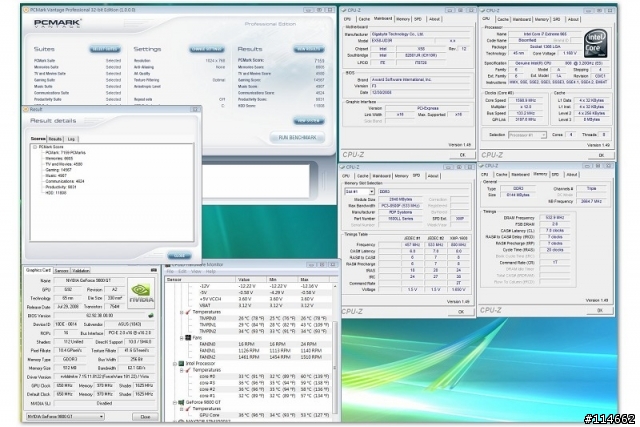Select the HDD score tree row
The width and height of the screenshot is (640, 427).
coord(56,193)
